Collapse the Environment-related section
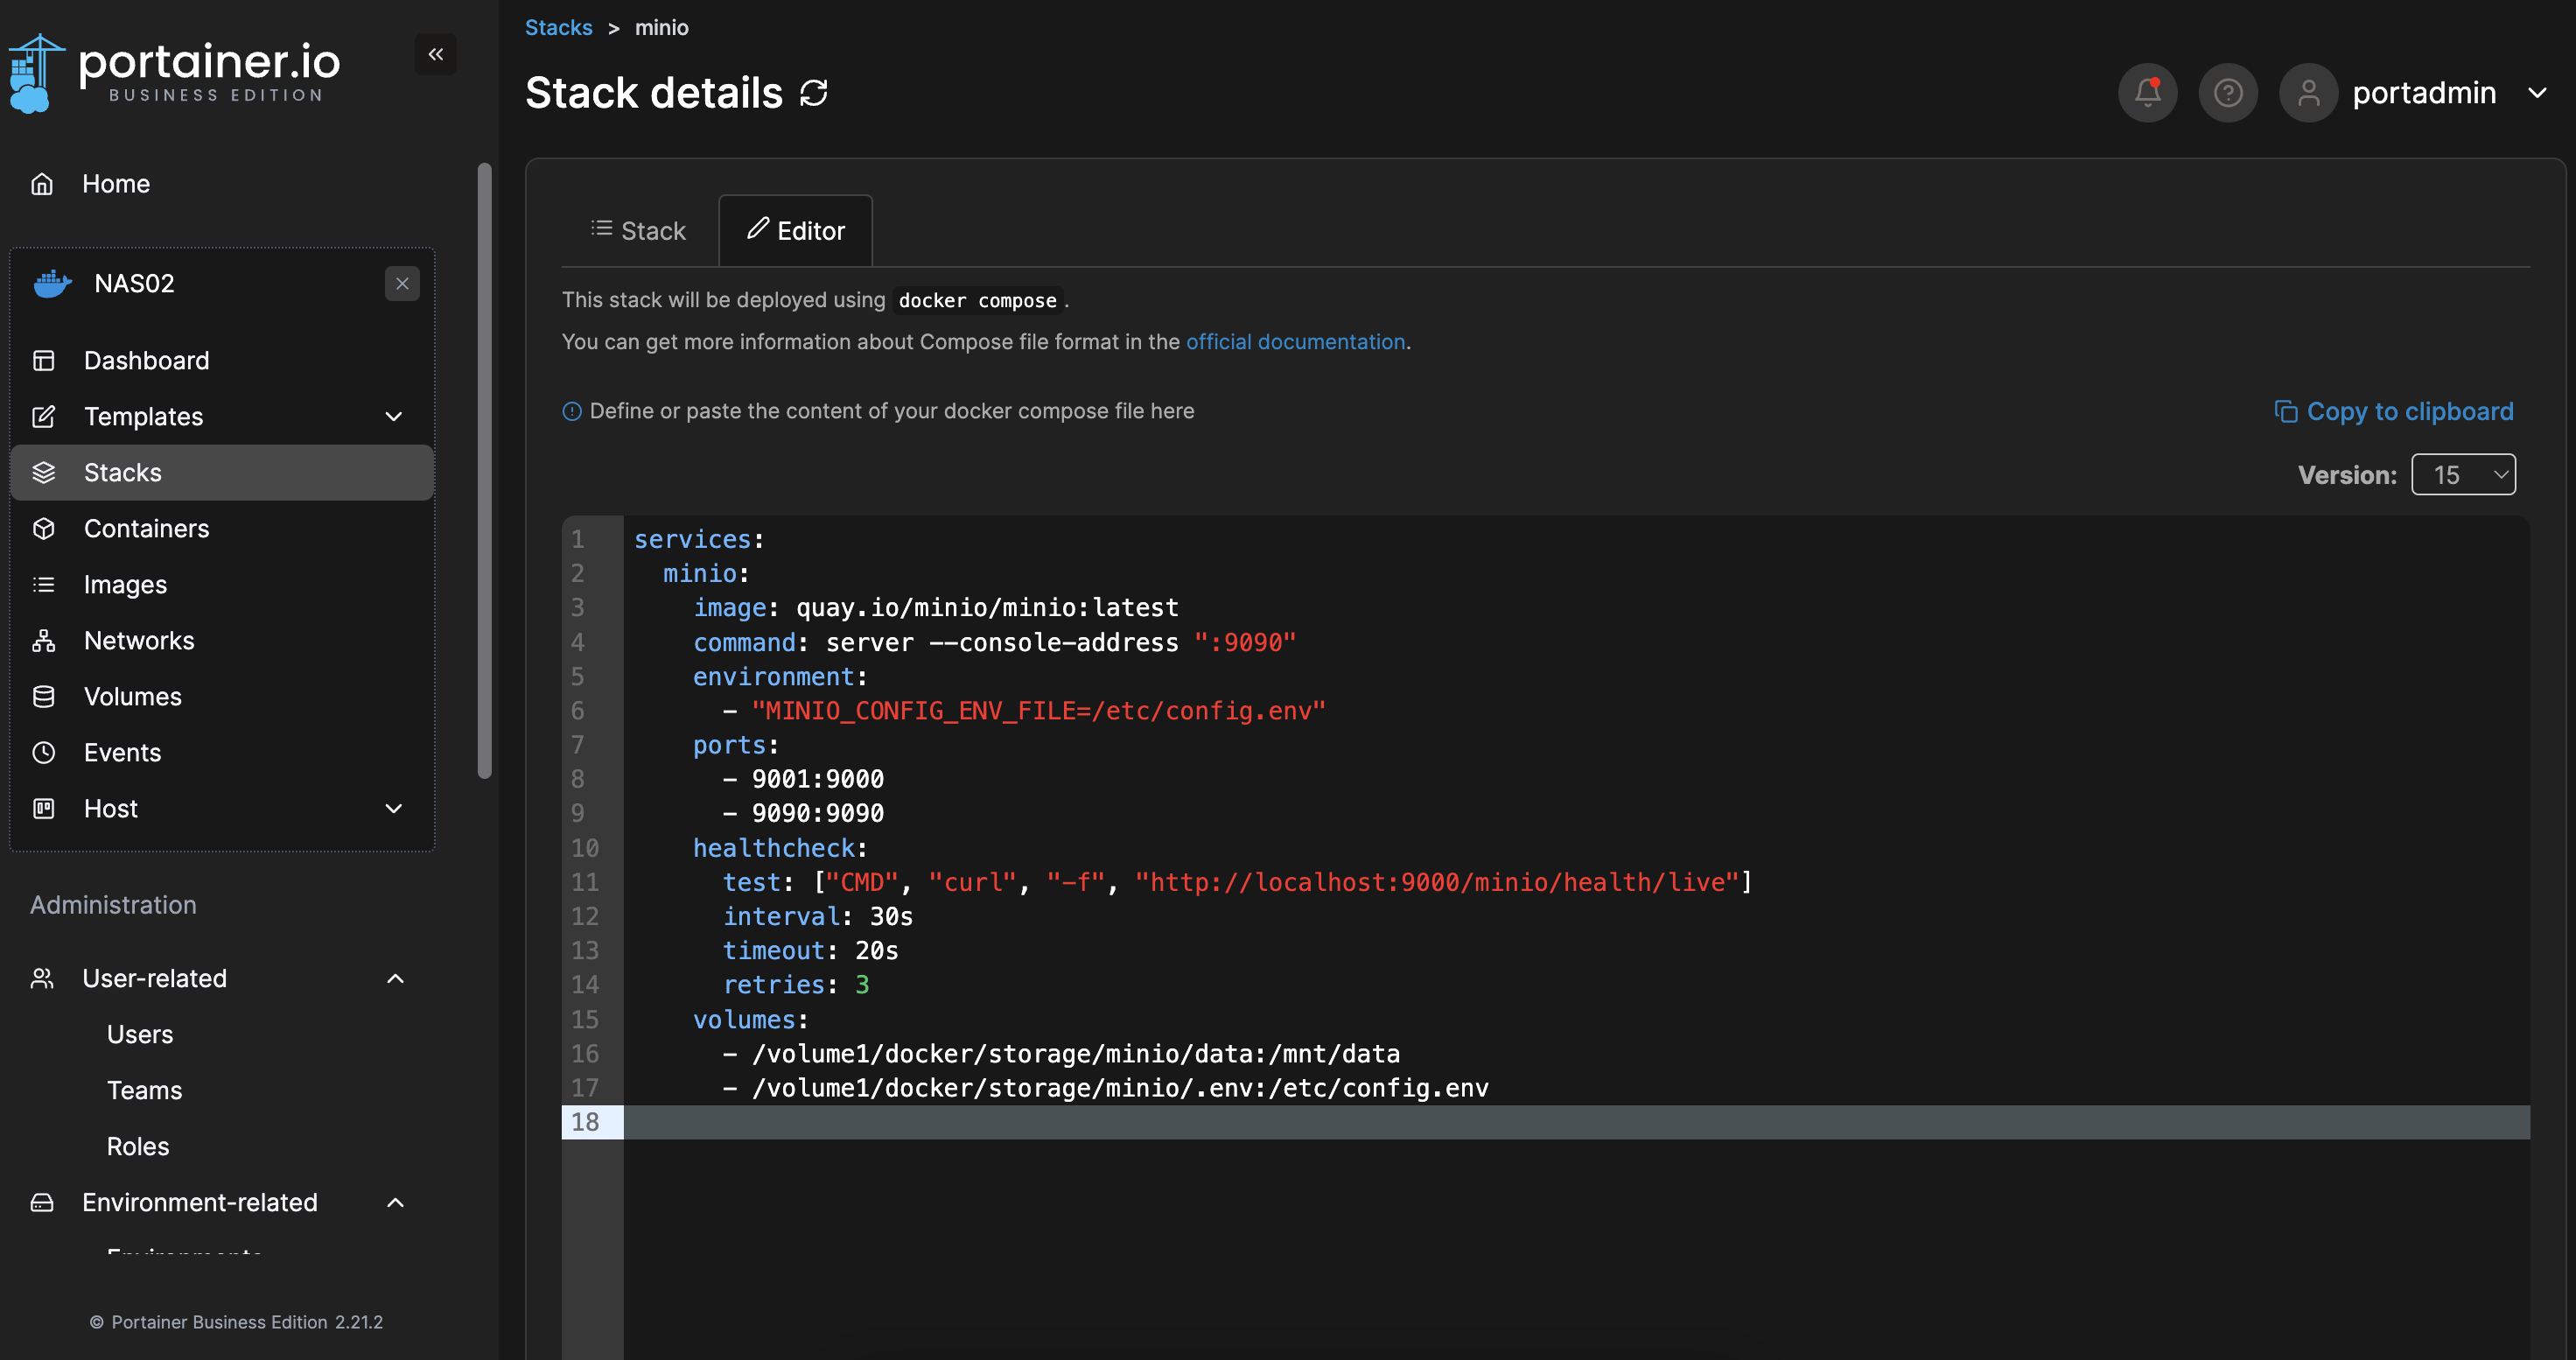This screenshot has width=2576, height=1360. (x=395, y=1203)
